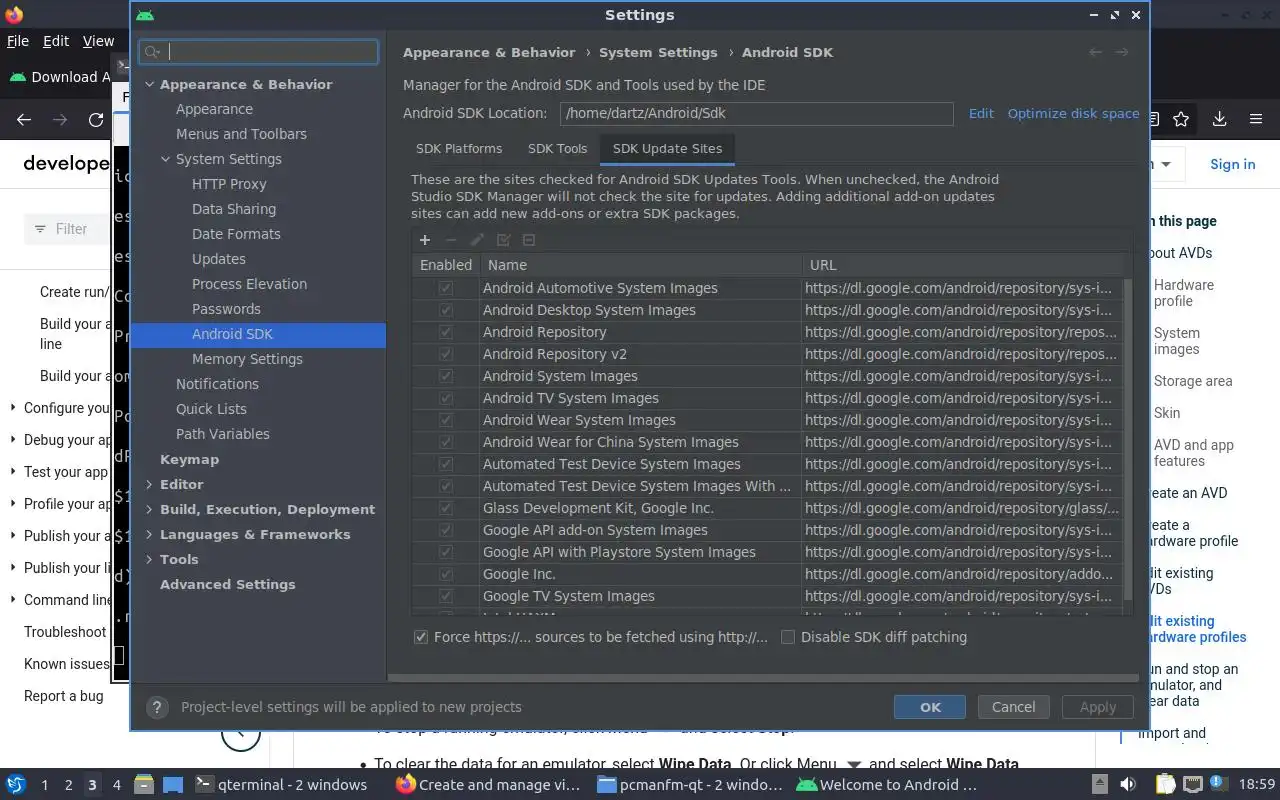The width and height of the screenshot is (1280, 800).
Task: Click the clipboard tray icon
Action: [x=1164, y=785]
